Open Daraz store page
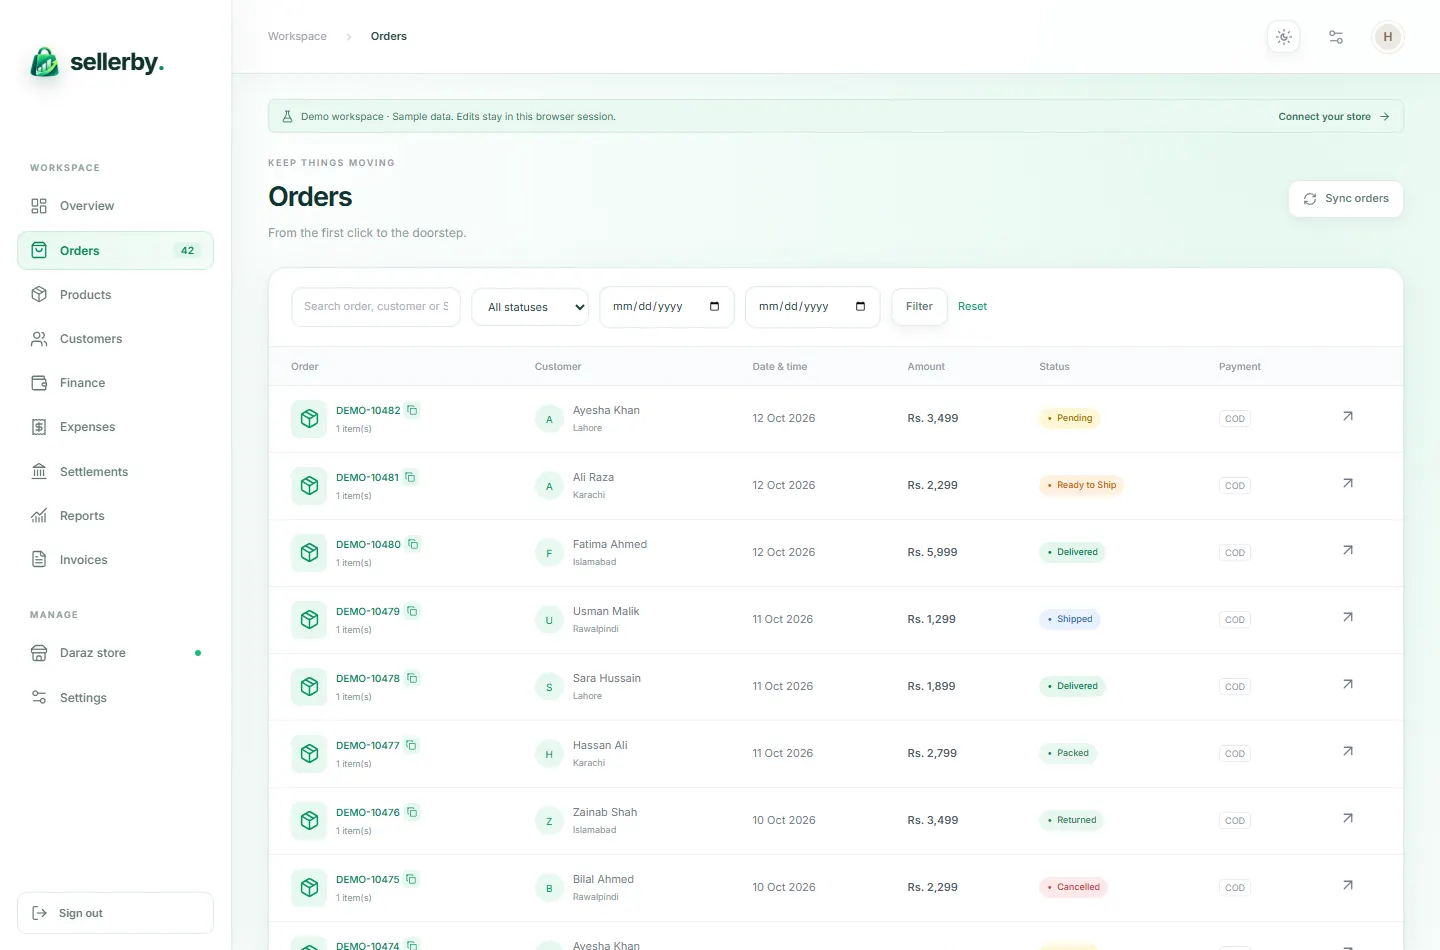This screenshot has height=950, width=1440. (x=115, y=653)
